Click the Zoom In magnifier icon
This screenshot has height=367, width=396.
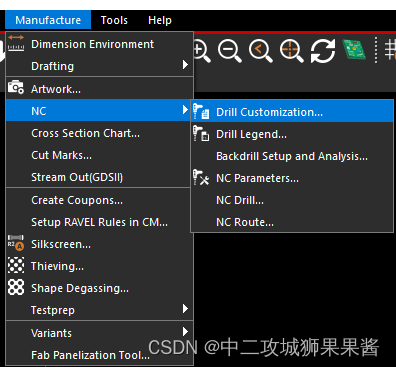tap(202, 51)
